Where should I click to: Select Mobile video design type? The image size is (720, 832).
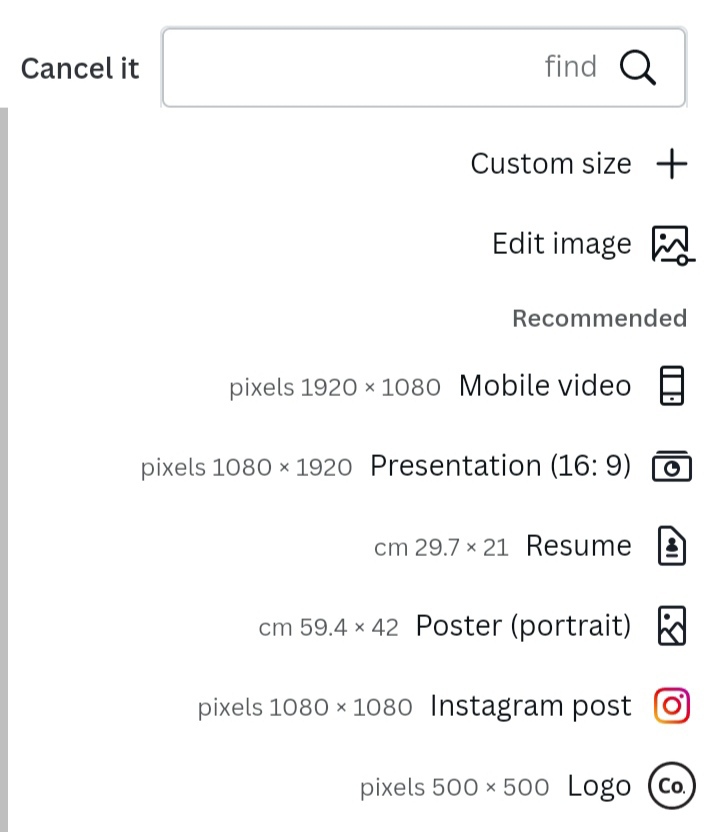pos(545,386)
